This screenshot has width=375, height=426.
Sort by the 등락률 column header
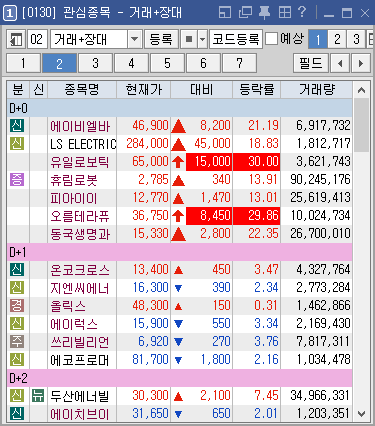click(x=257, y=90)
